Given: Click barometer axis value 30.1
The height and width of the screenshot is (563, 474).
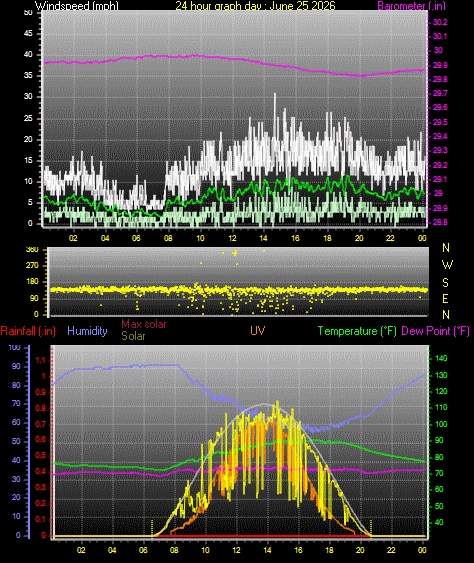Looking at the screenshot, I should coord(440,36).
